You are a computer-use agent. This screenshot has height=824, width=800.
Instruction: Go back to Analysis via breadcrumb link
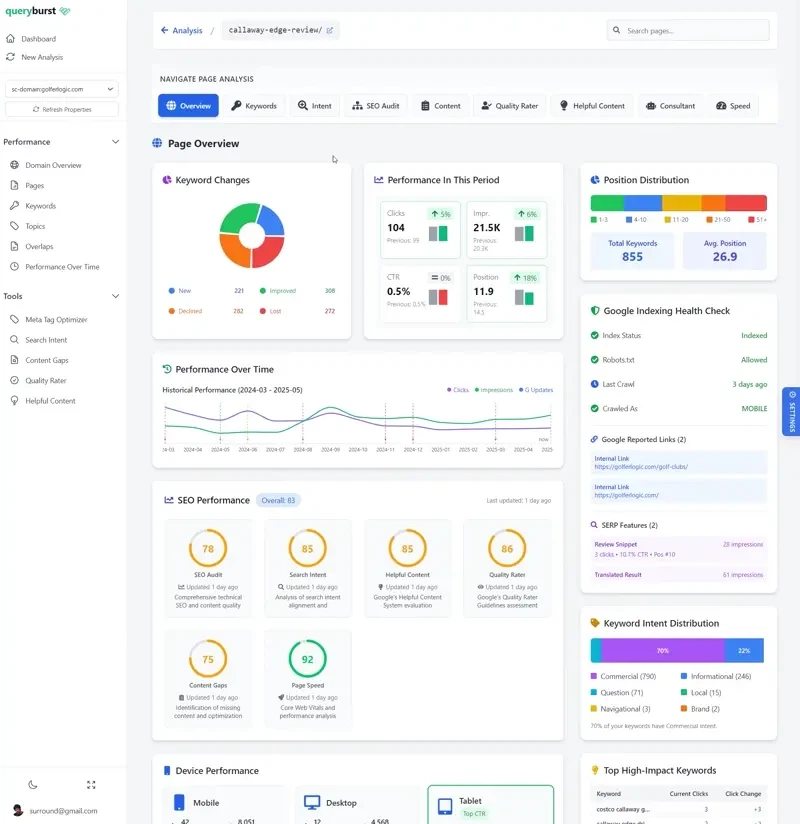(x=181, y=30)
